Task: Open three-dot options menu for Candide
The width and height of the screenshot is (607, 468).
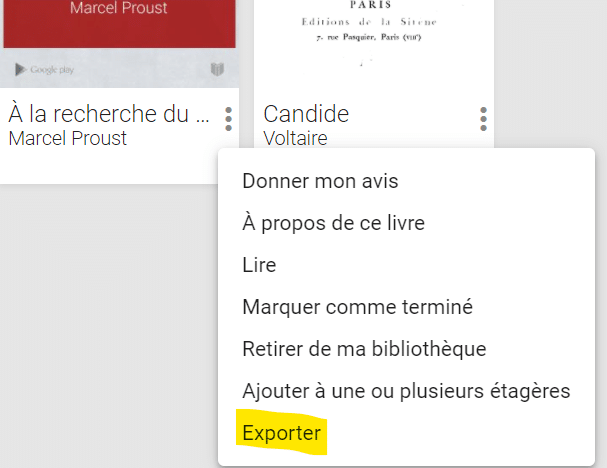Action: pos(483,119)
